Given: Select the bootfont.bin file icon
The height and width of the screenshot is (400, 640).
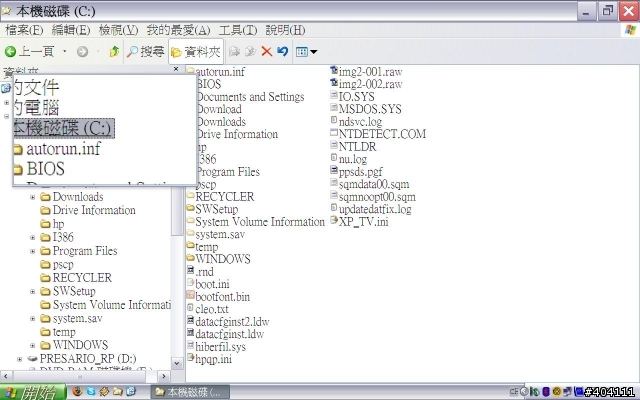Looking at the screenshot, I should pos(190,295).
